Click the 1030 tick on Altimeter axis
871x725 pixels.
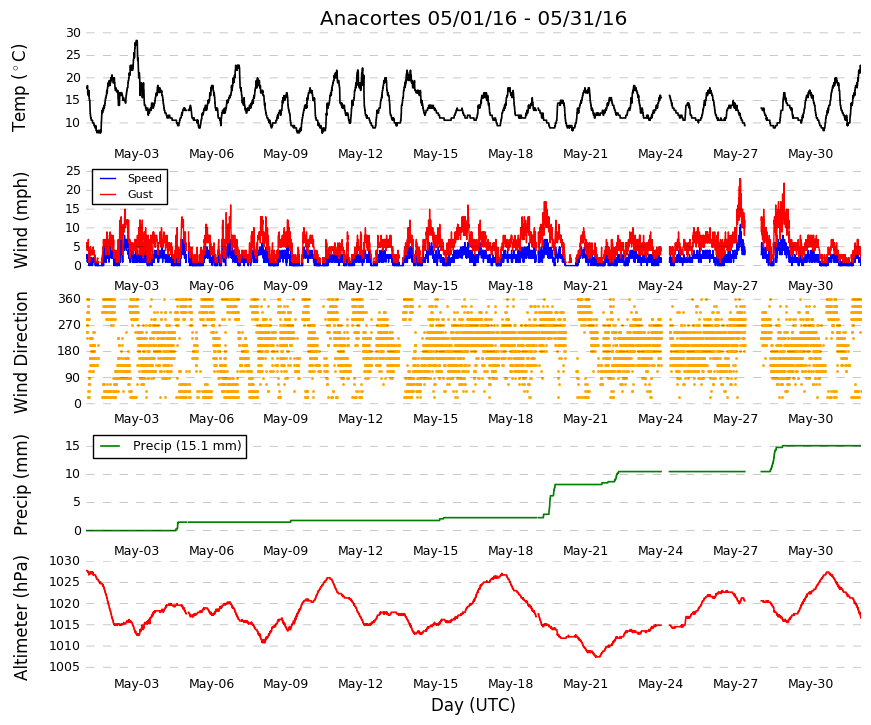[64, 561]
